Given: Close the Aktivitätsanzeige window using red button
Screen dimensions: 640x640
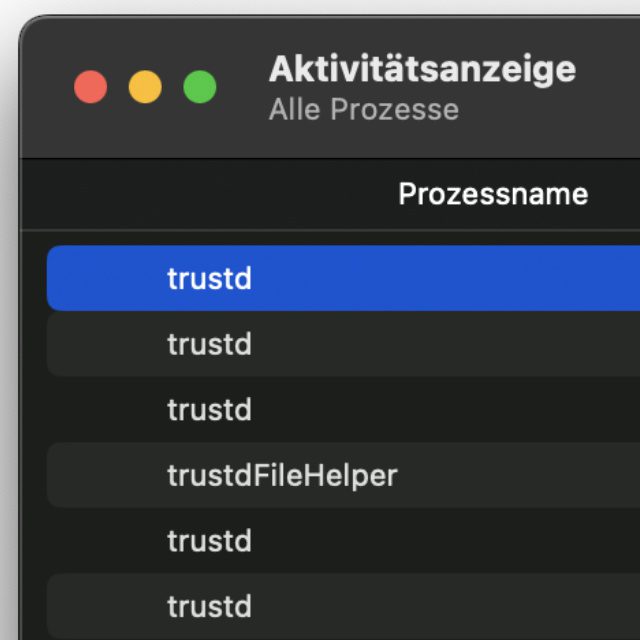Looking at the screenshot, I should [x=91, y=87].
